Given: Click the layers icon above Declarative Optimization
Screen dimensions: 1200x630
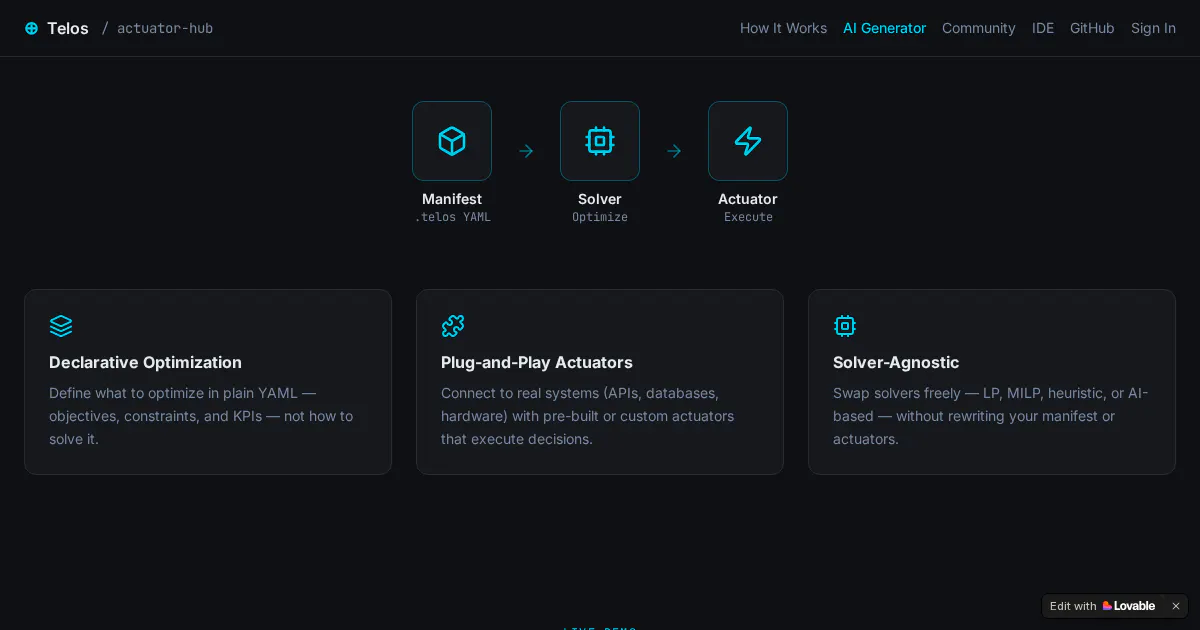Looking at the screenshot, I should [61, 326].
